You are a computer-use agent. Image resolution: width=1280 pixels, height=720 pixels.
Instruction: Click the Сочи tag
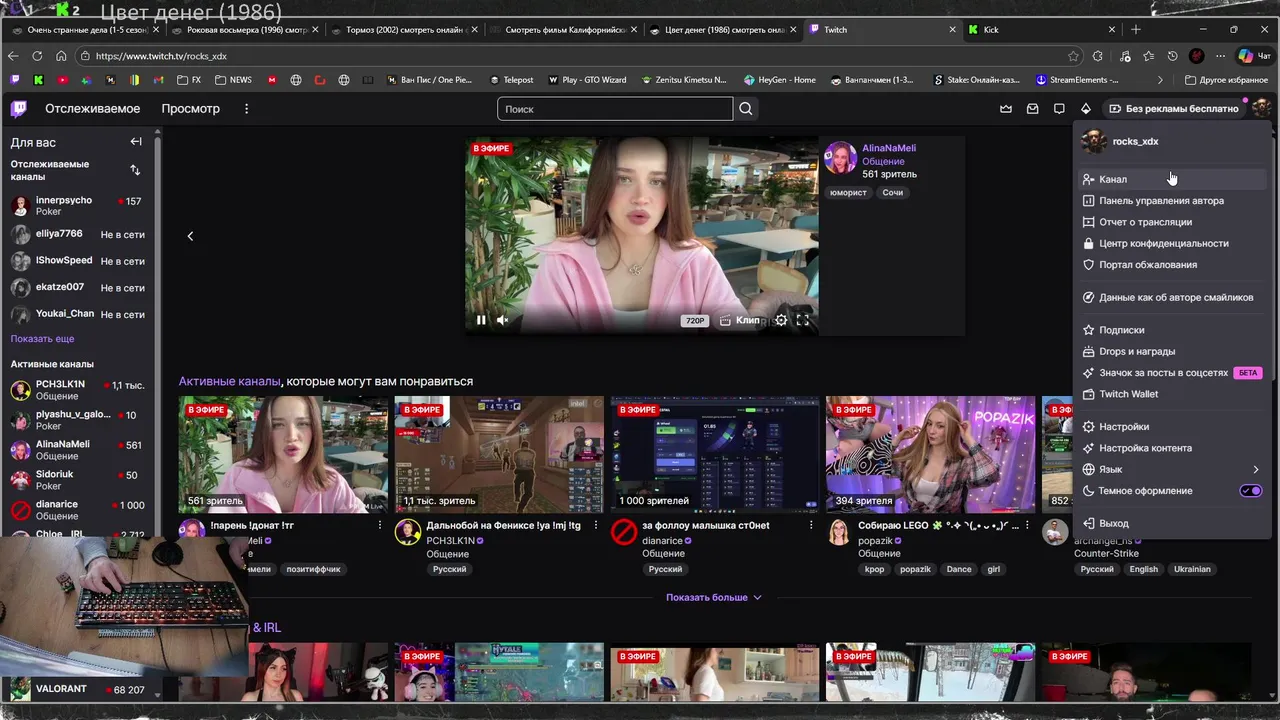pyautogui.click(x=893, y=192)
